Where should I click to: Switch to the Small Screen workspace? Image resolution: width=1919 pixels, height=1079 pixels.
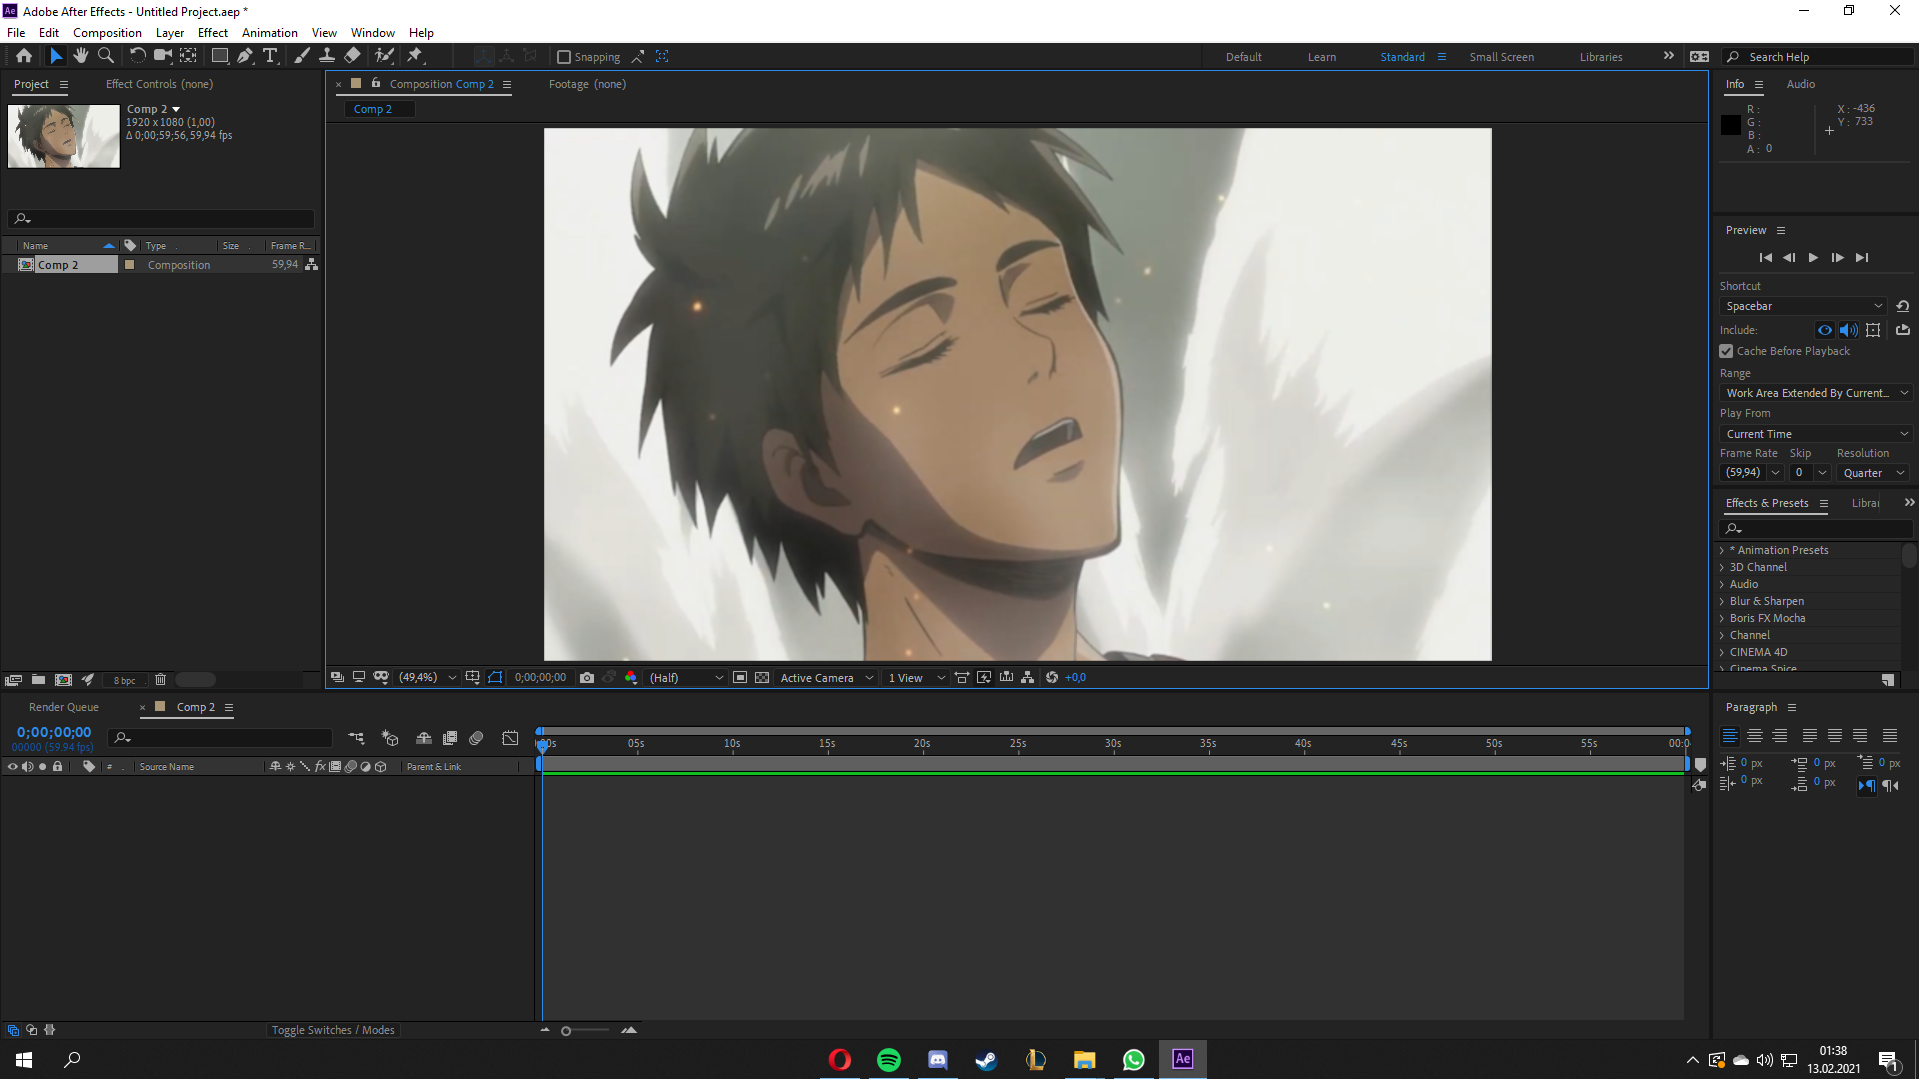pos(1501,57)
